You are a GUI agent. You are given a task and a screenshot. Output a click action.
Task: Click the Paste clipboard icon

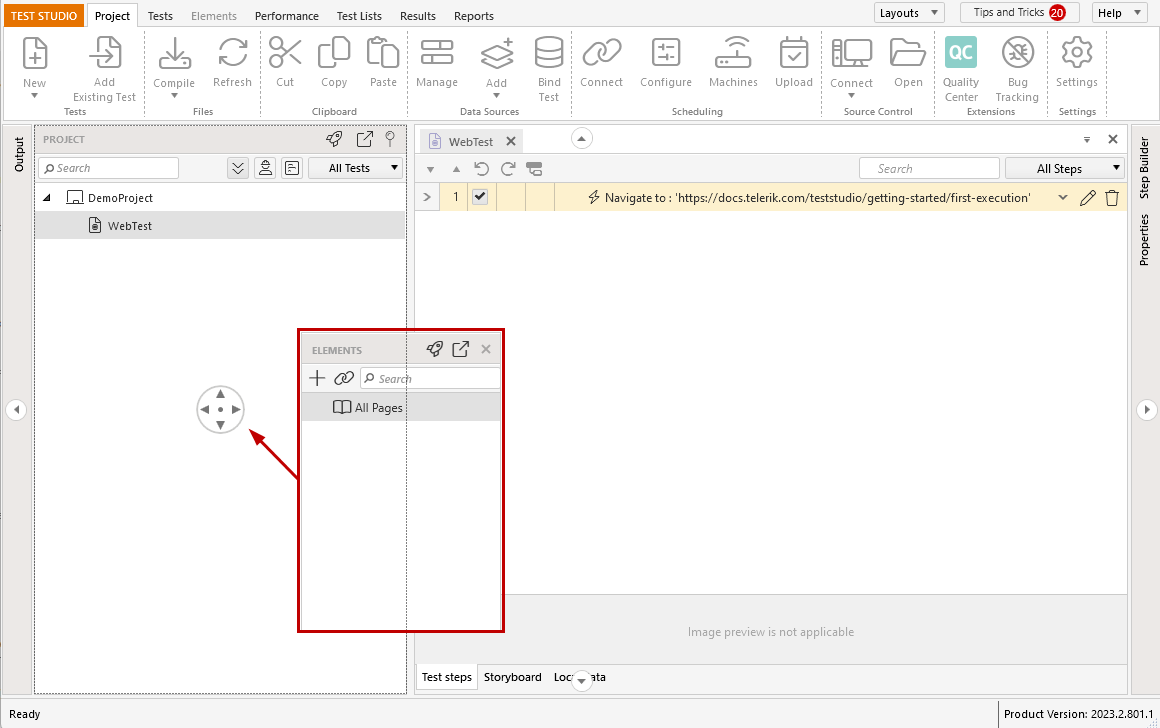click(383, 53)
